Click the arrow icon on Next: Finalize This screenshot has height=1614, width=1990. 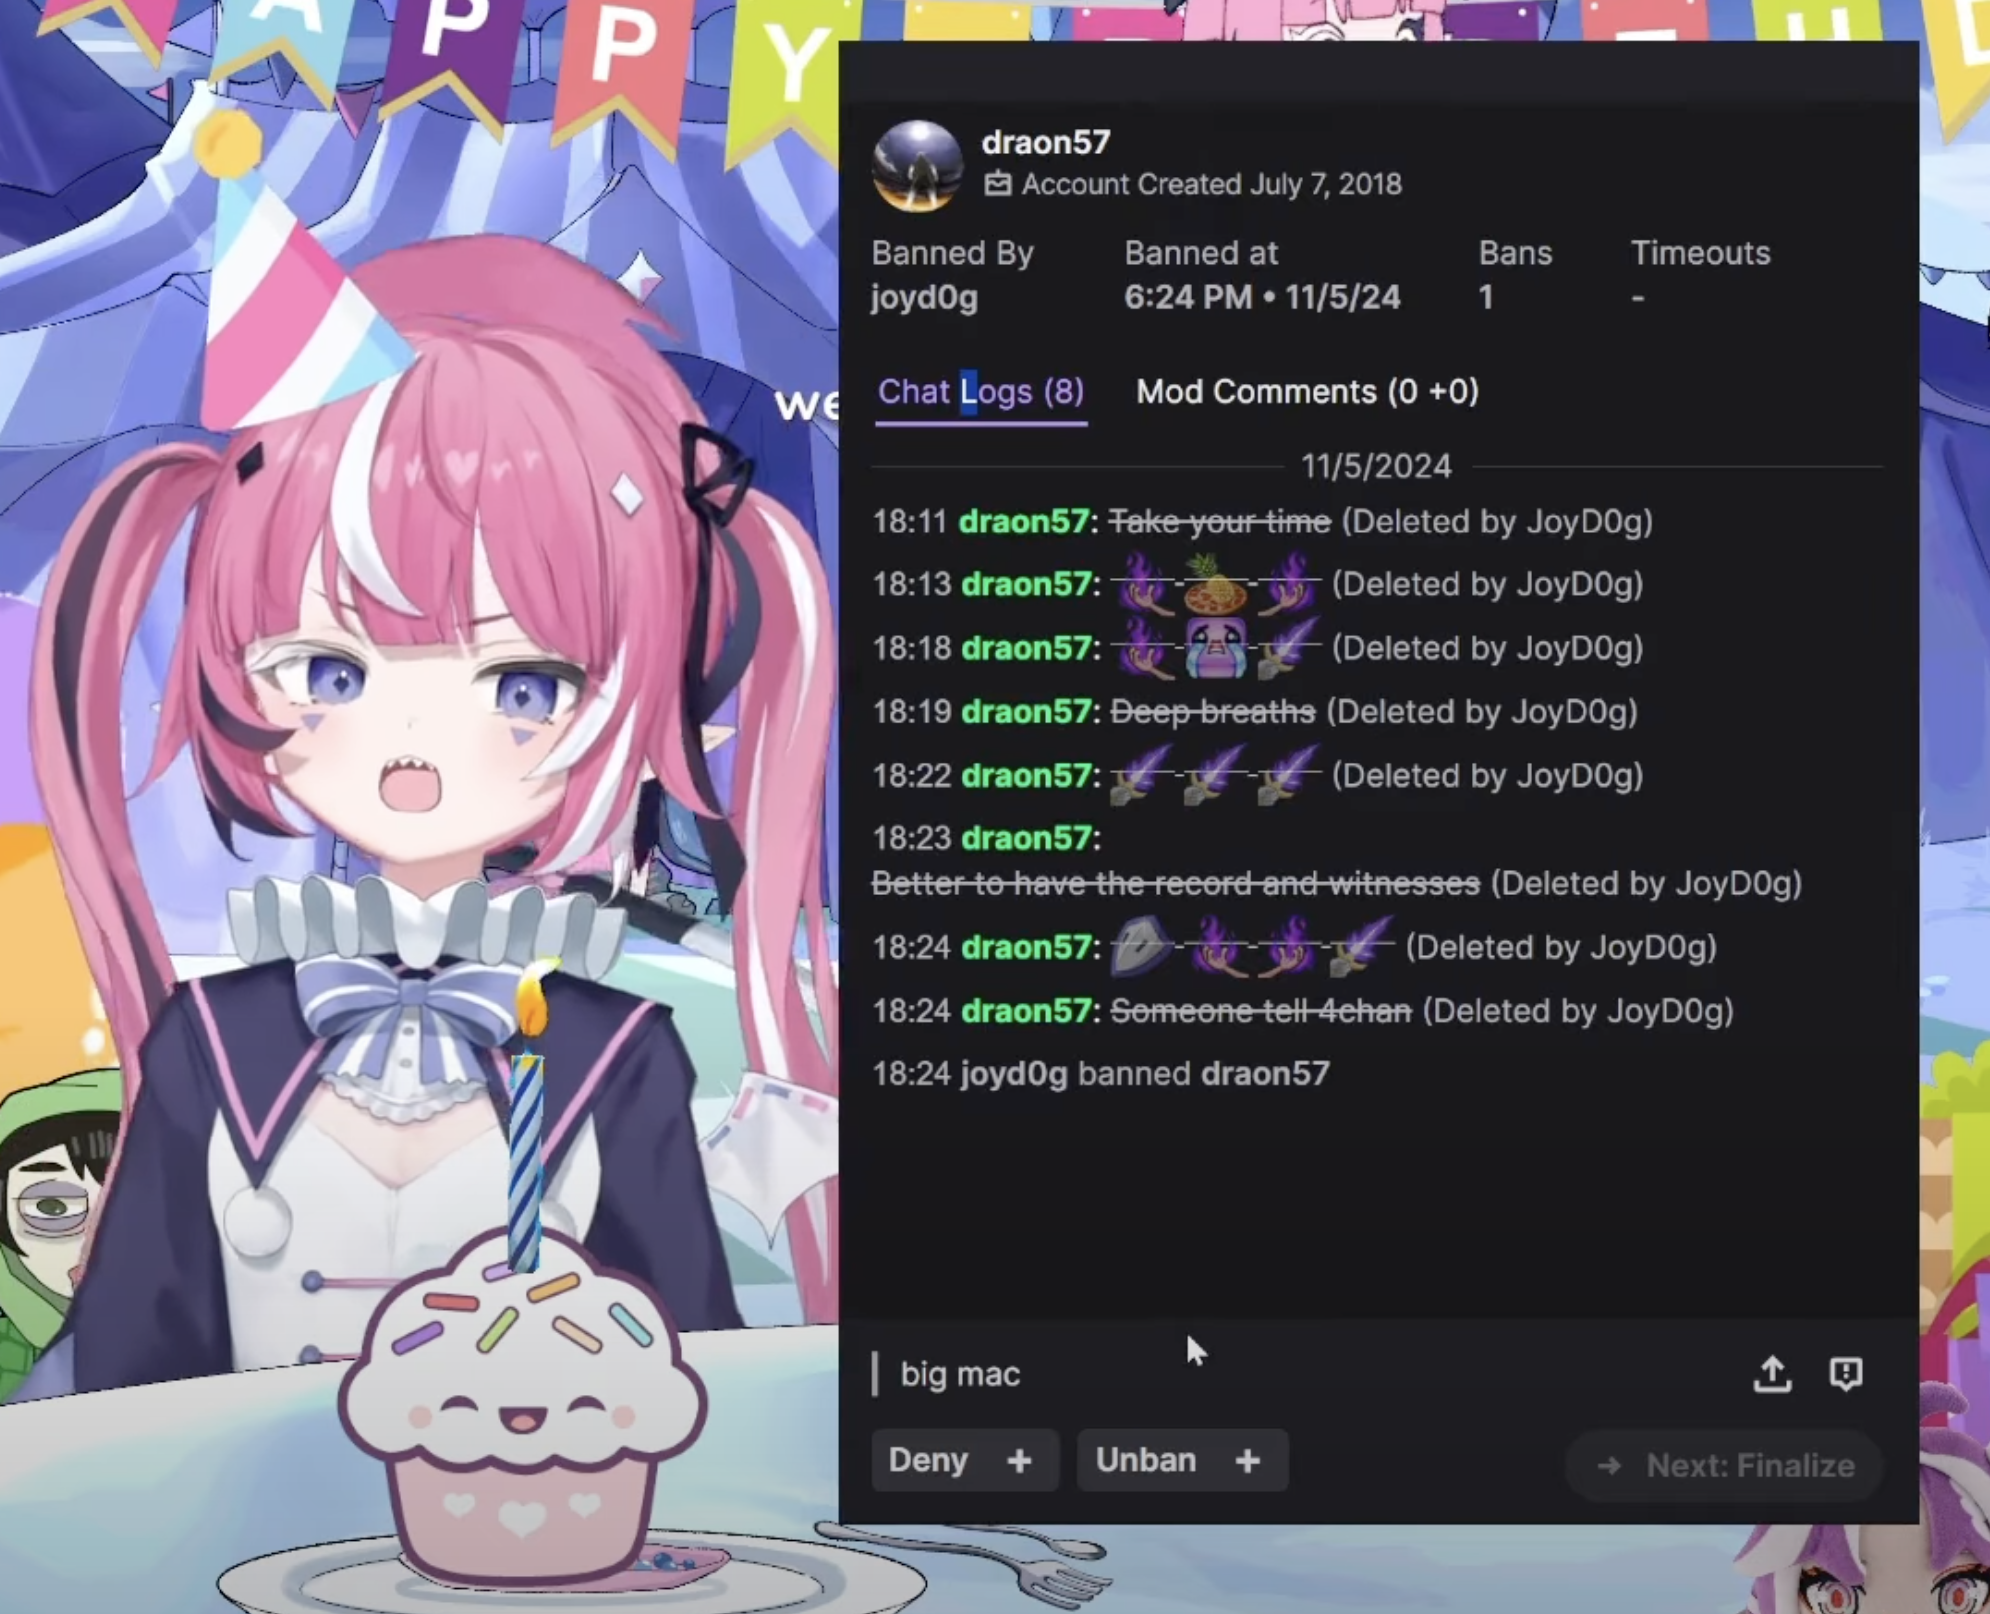point(1609,1466)
